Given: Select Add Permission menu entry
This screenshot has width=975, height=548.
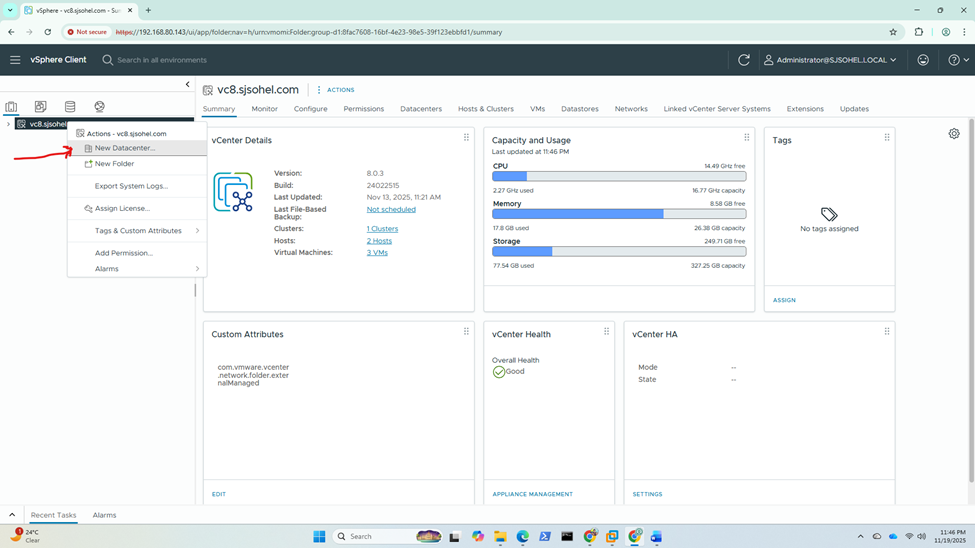Looking at the screenshot, I should 137,253.
